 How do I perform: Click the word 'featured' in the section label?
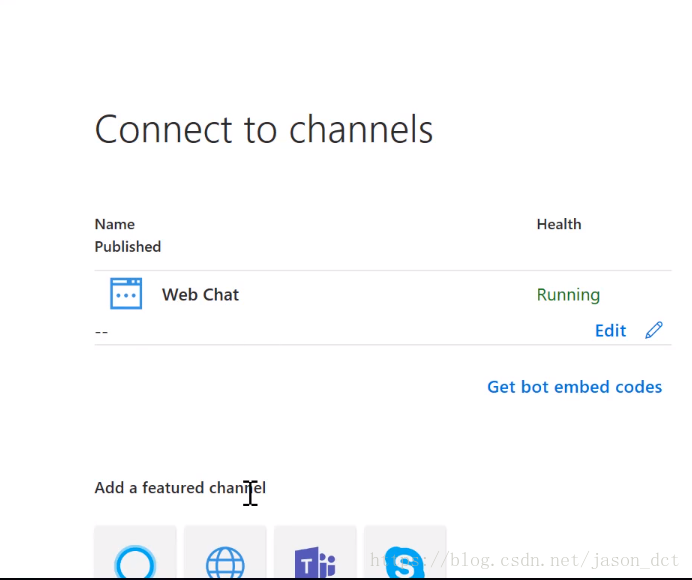point(173,488)
